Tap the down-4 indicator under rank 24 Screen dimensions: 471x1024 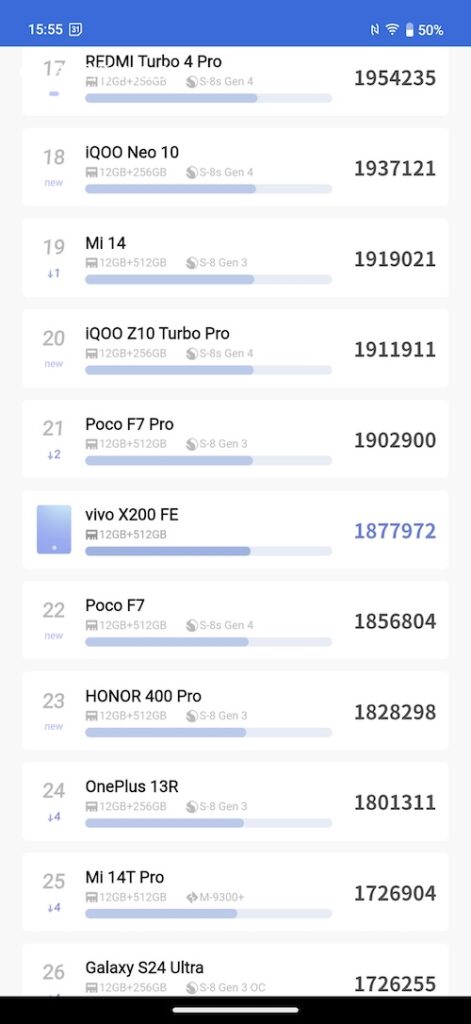[54, 817]
